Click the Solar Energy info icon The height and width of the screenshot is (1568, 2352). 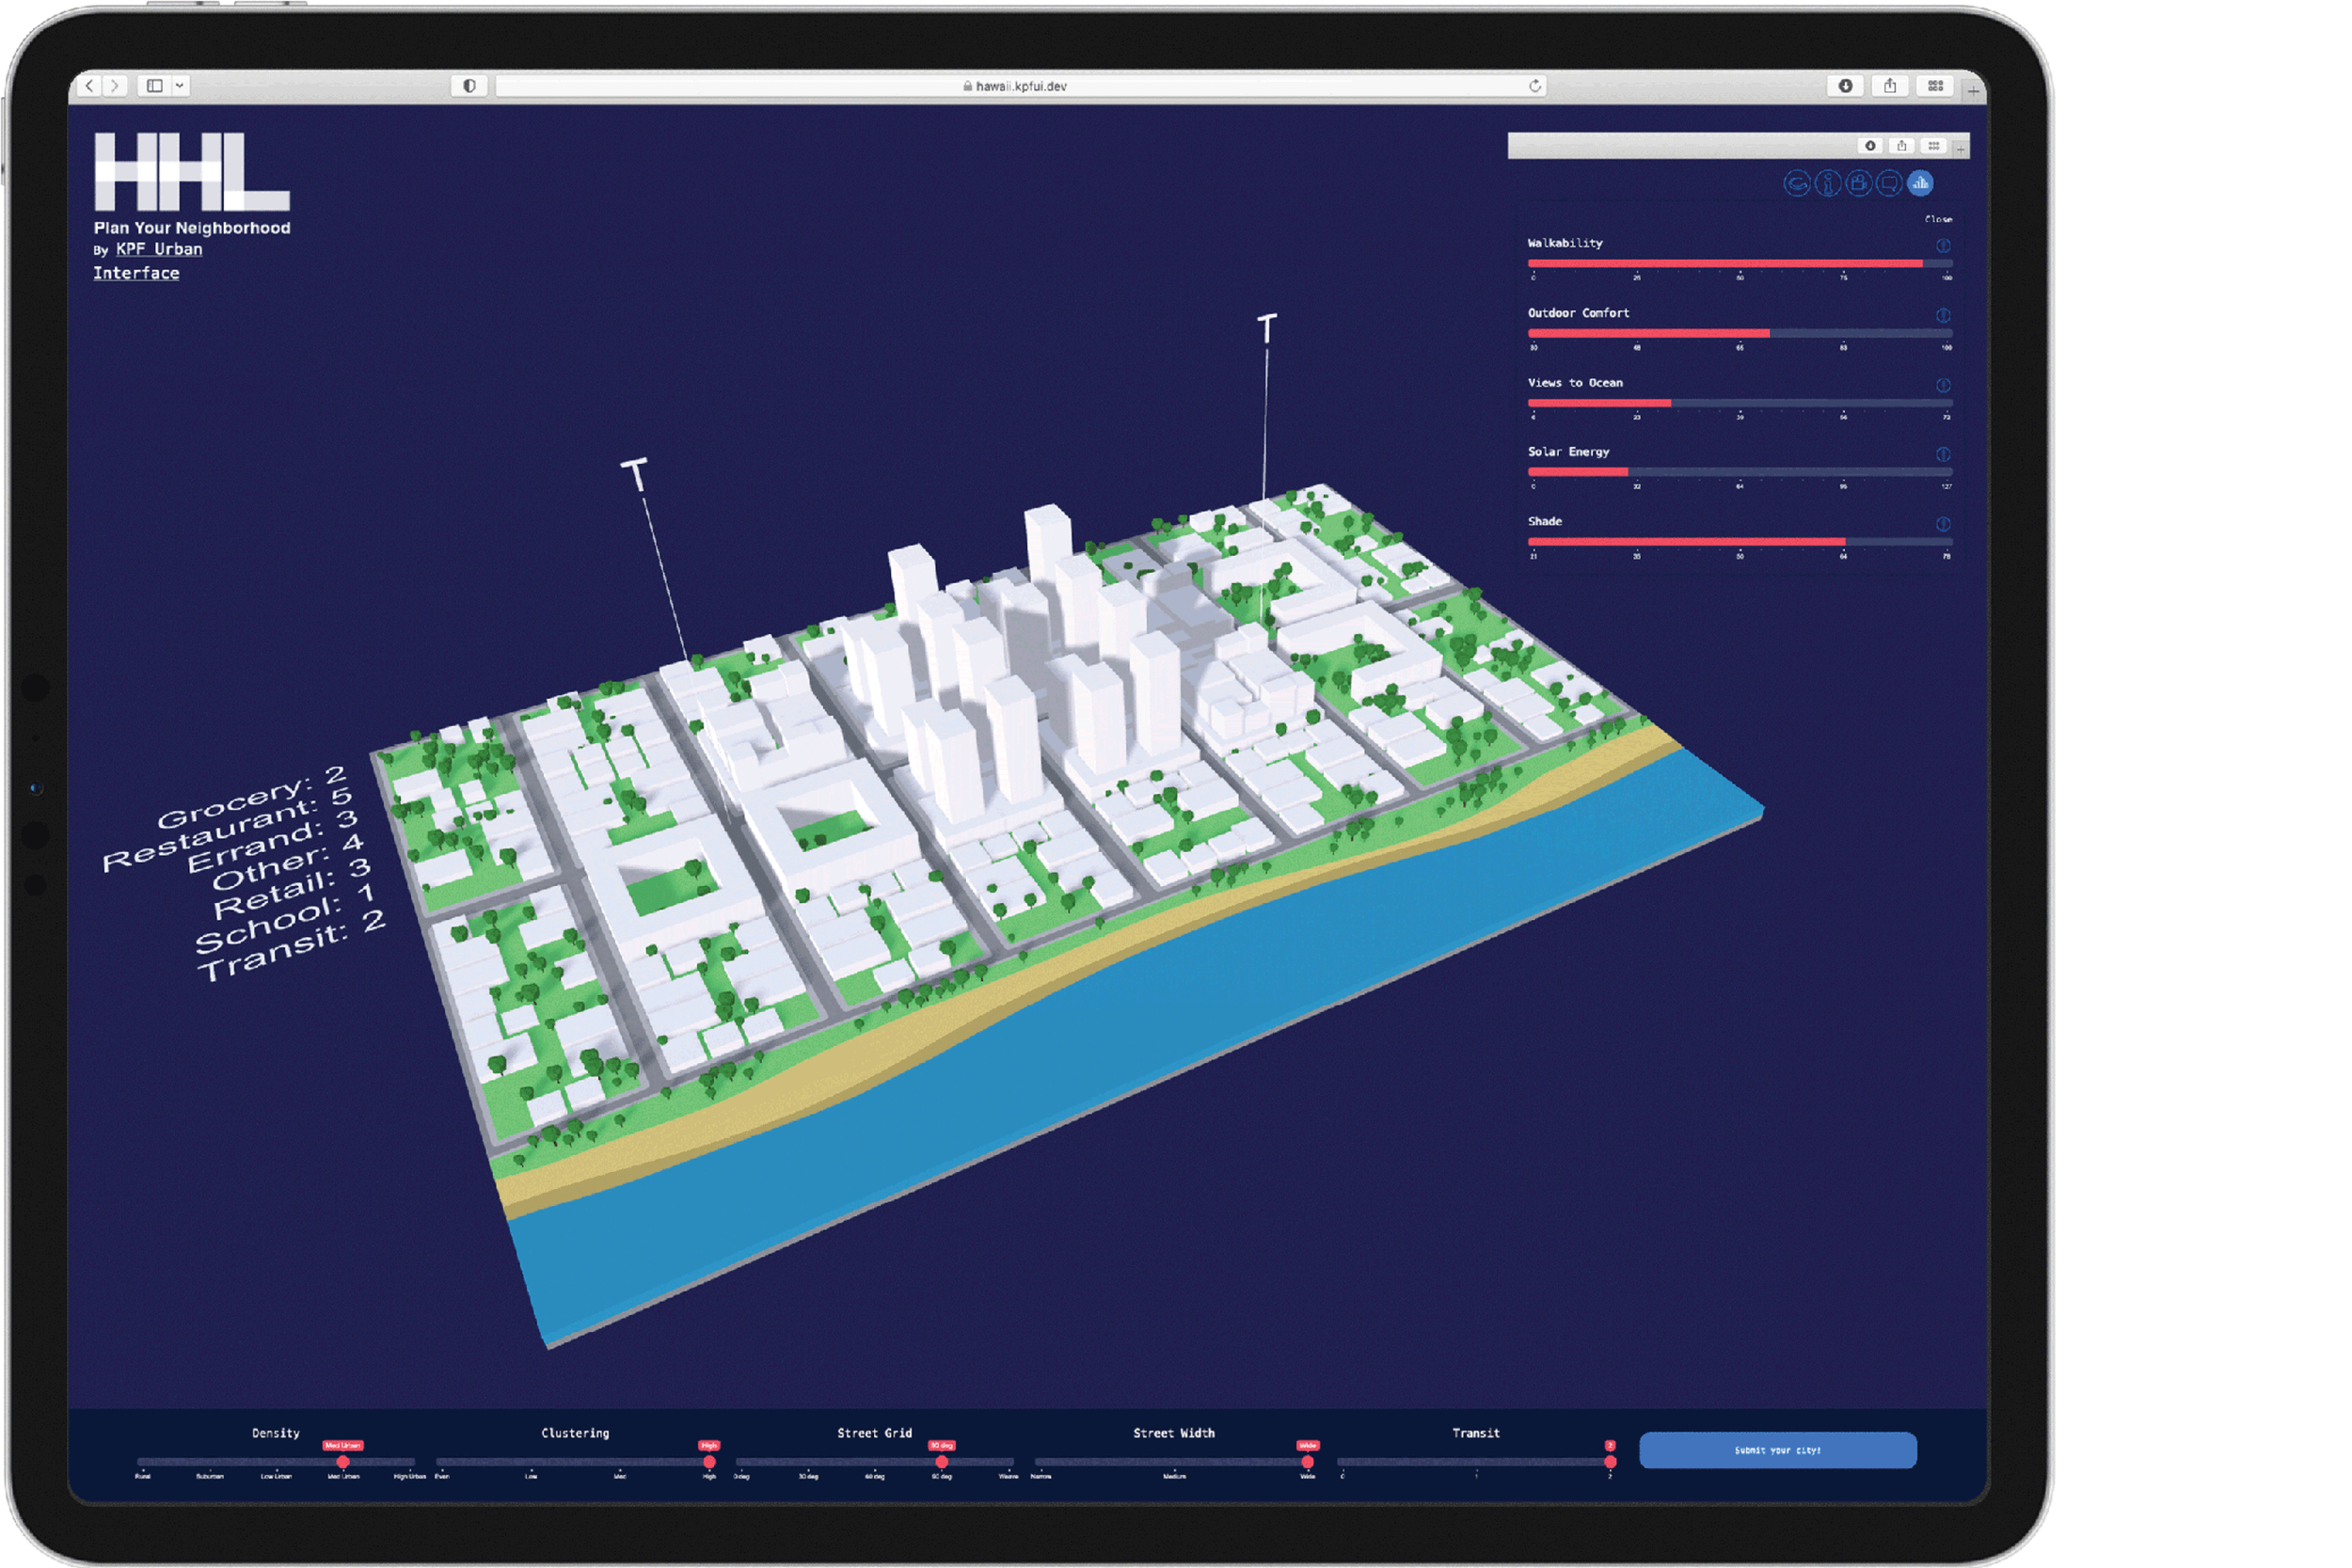coord(1943,455)
